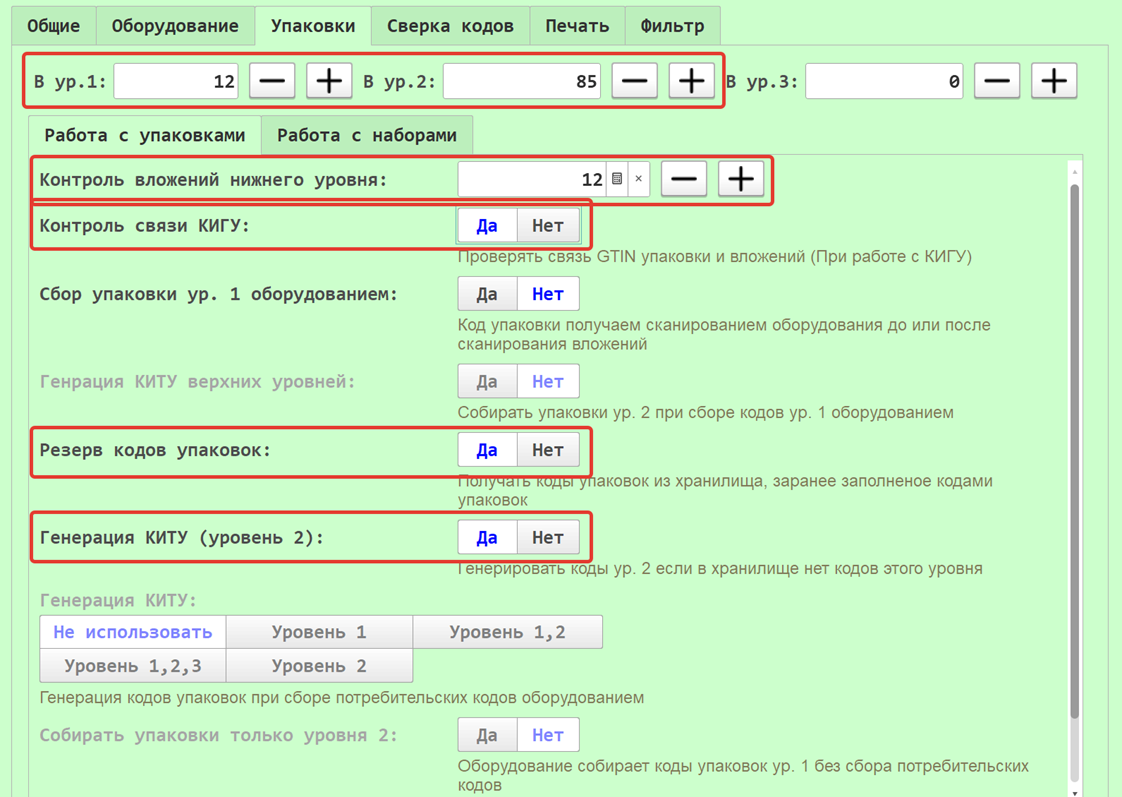Set Генрация КИТУ верхних уровней to Нет

(x=548, y=381)
